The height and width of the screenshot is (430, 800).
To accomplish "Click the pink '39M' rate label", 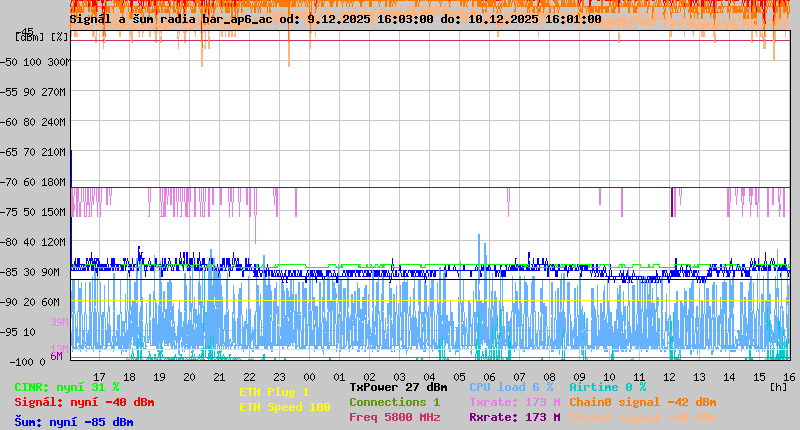I will coord(59,322).
